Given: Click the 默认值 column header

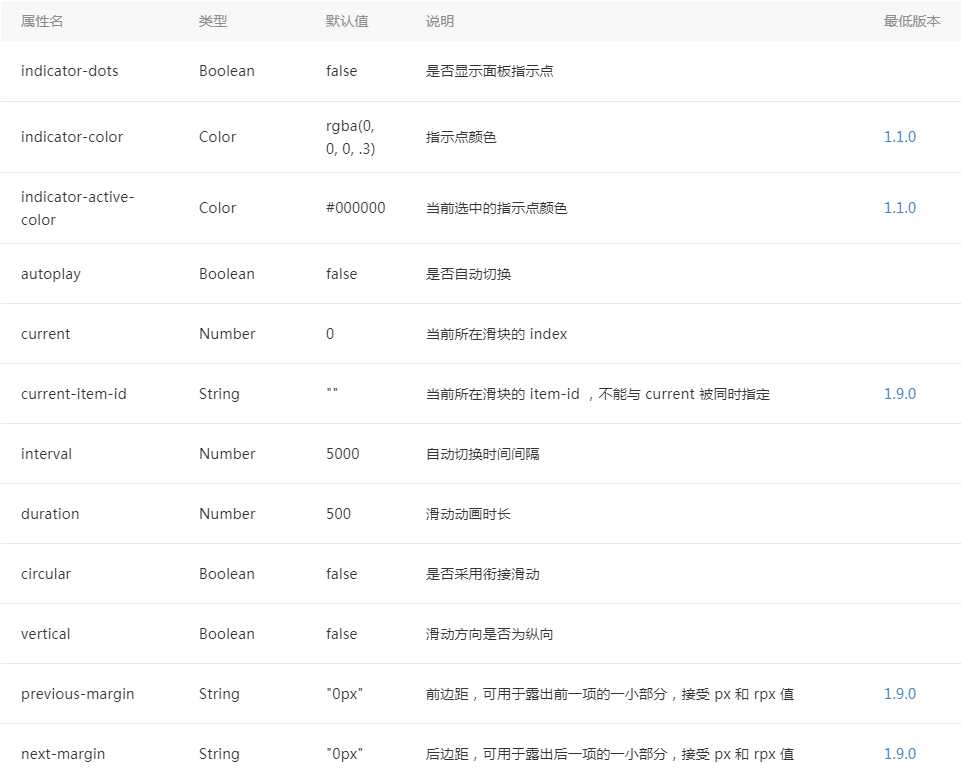Looking at the screenshot, I should click(x=347, y=21).
